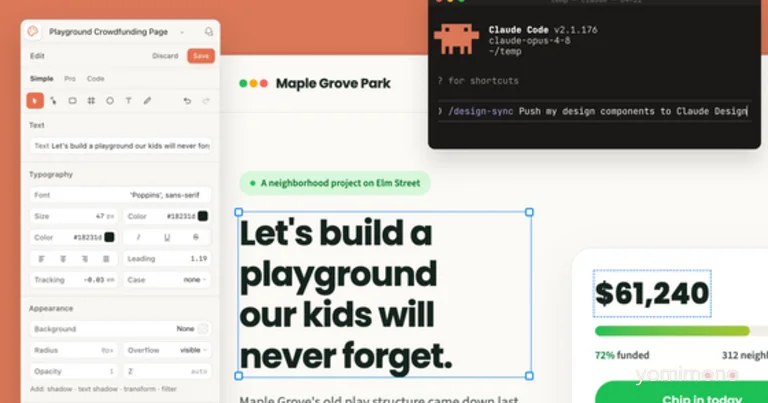Open the color swatch beside the Size field
The width and height of the screenshot is (768, 403).
click(x=202, y=216)
